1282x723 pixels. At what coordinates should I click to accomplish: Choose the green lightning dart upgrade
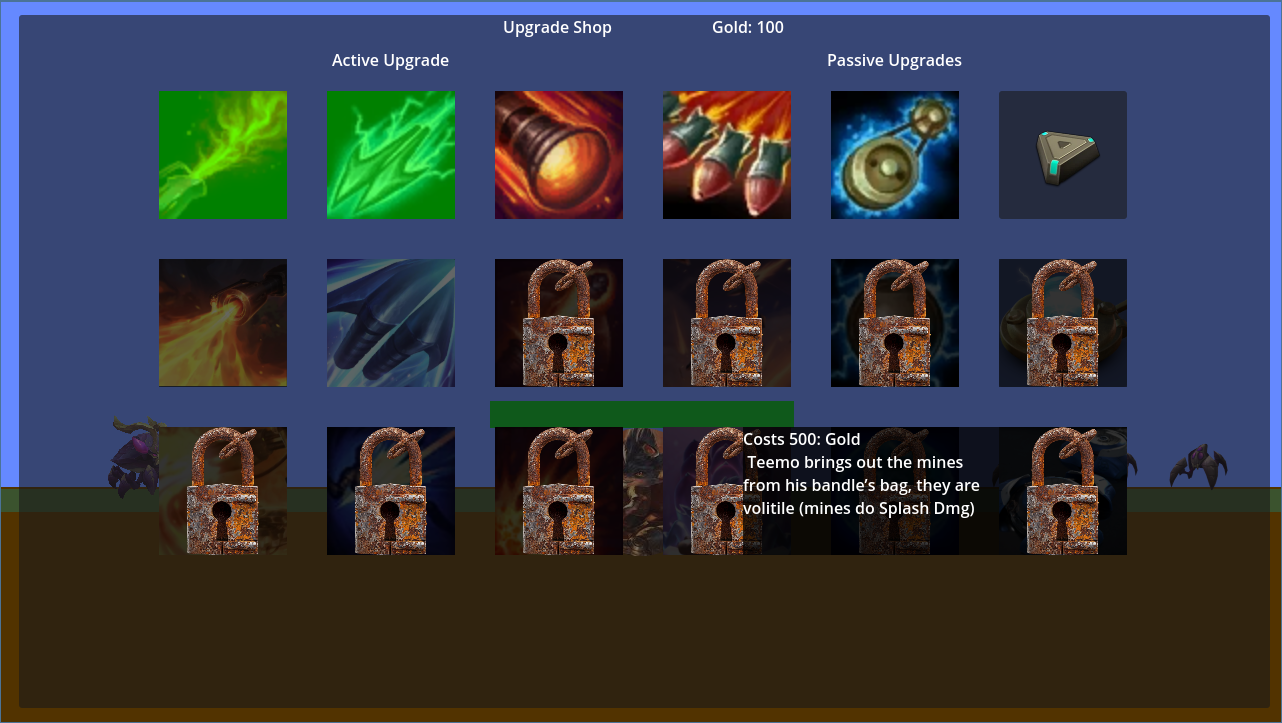click(x=391, y=155)
